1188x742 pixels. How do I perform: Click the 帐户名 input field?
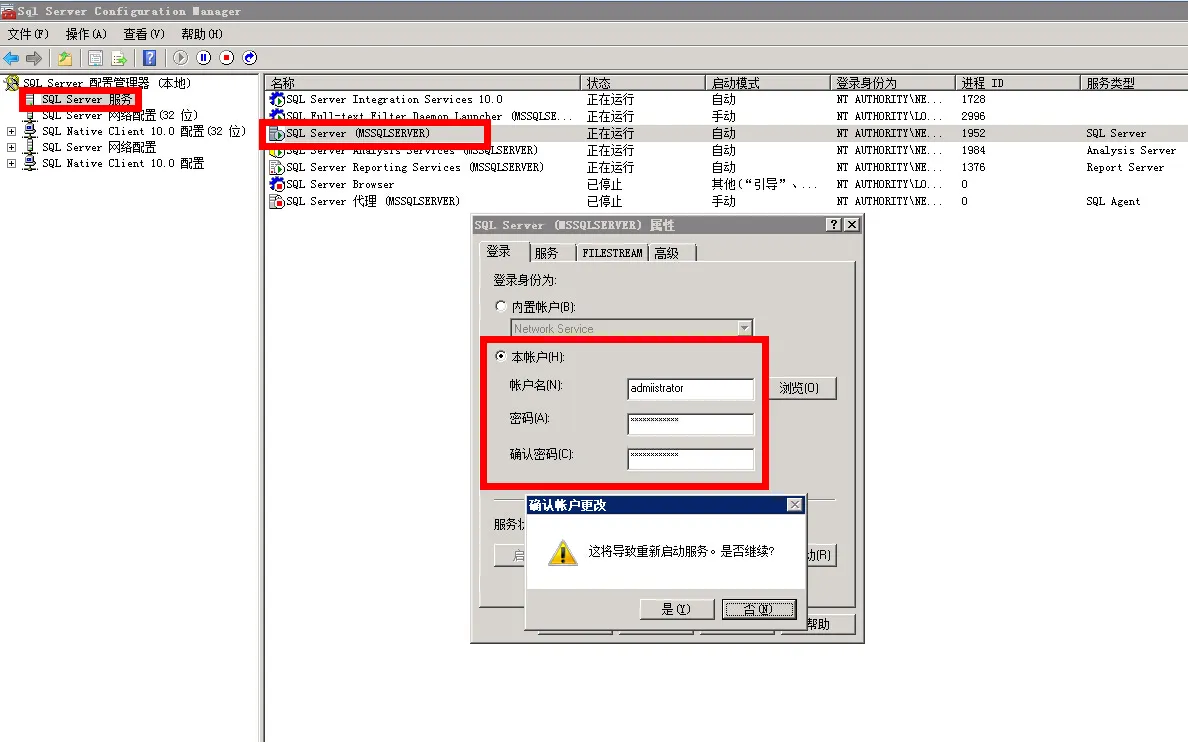pyautogui.click(x=690, y=388)
